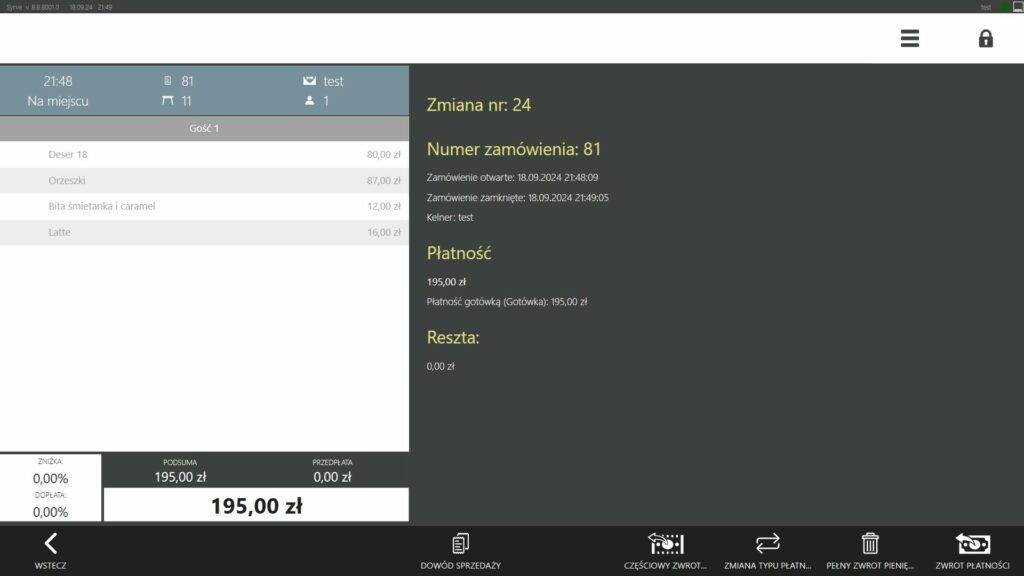1024x576 pixels.
Task: Collapse the Gość 1 guest header
Action: pyautogui.click(x=204, y=128)
